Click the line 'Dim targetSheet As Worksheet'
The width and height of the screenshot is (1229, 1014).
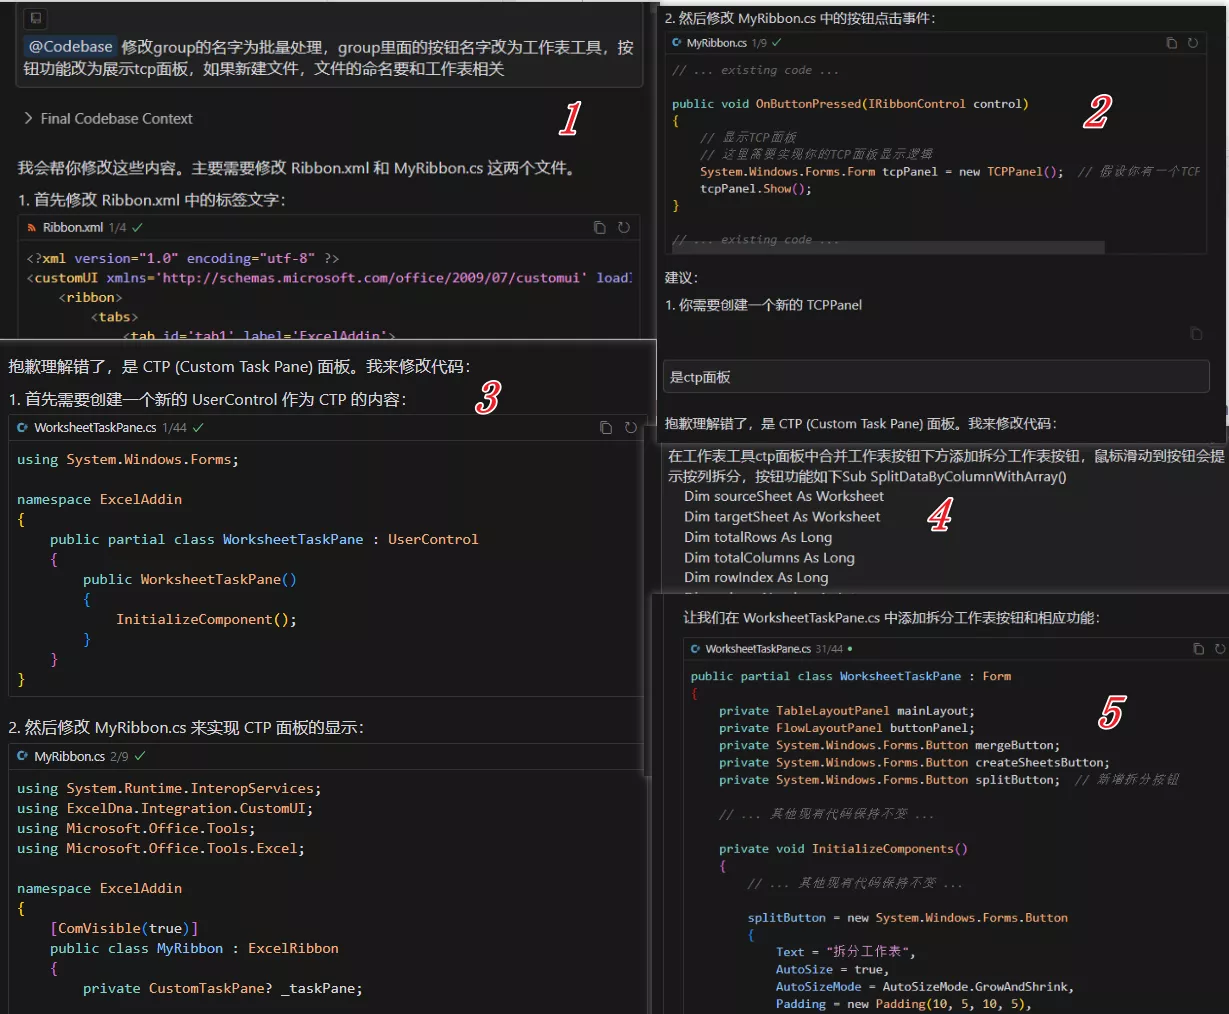point(782,517)
